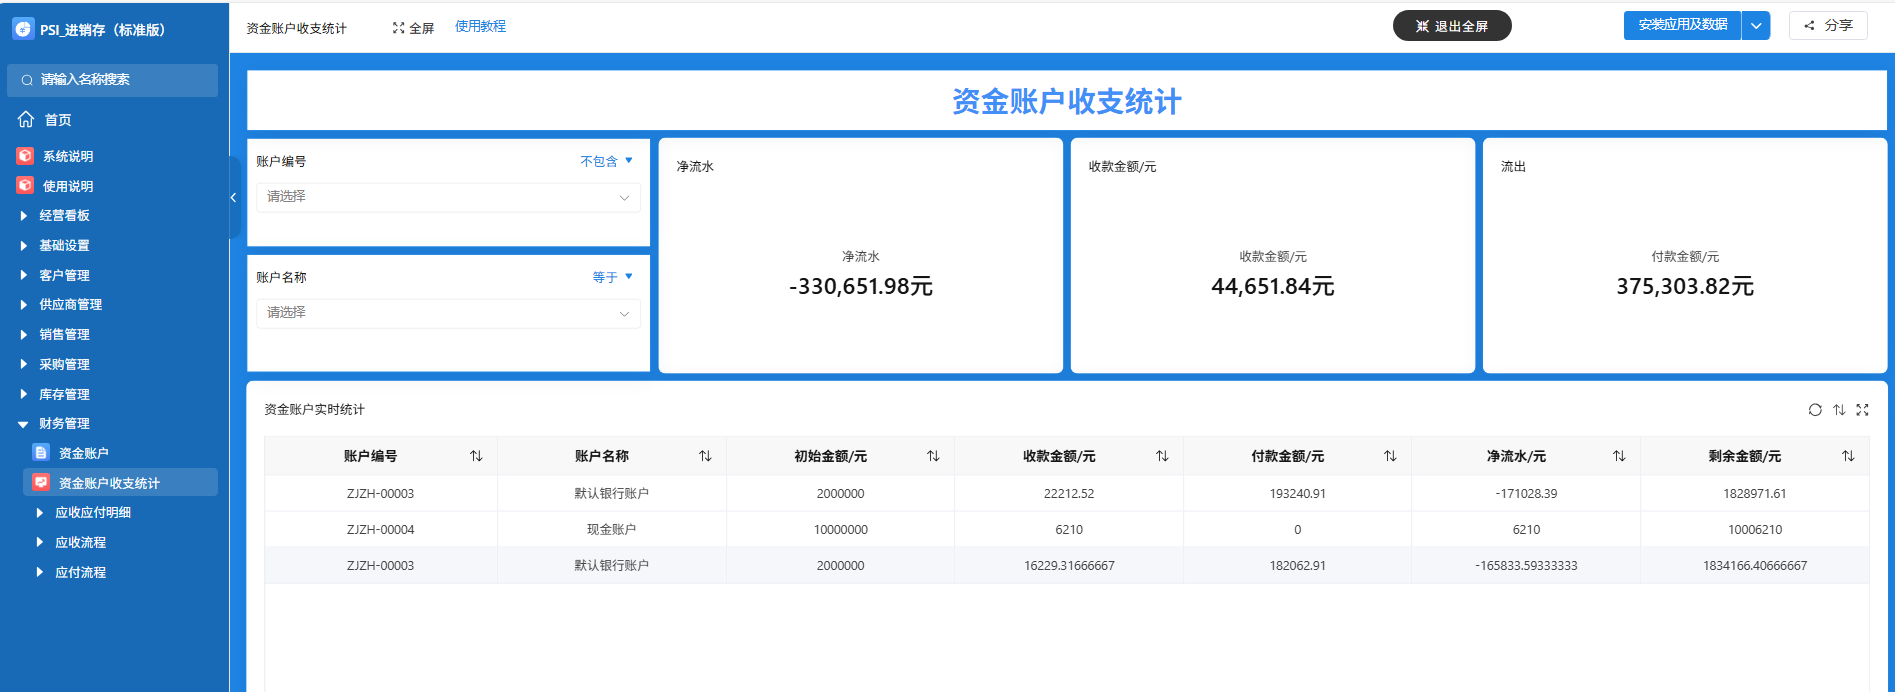1895x692 pixels.
Task: Click the 净流水 -330,651.98元 card
Action: (861, 256)
